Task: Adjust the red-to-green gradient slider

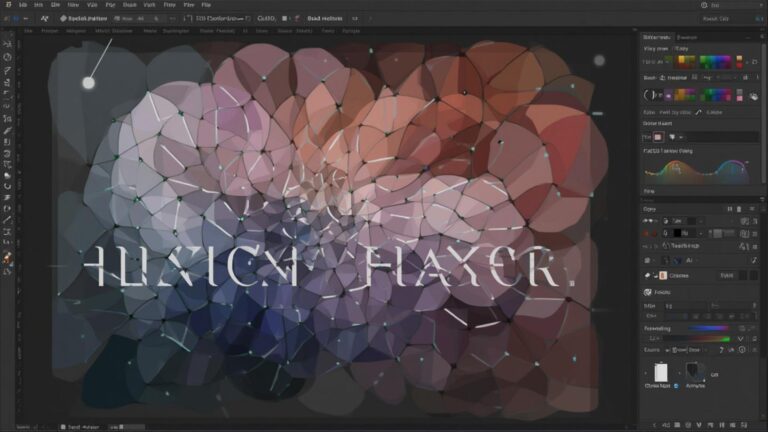Action: [697, 339]
